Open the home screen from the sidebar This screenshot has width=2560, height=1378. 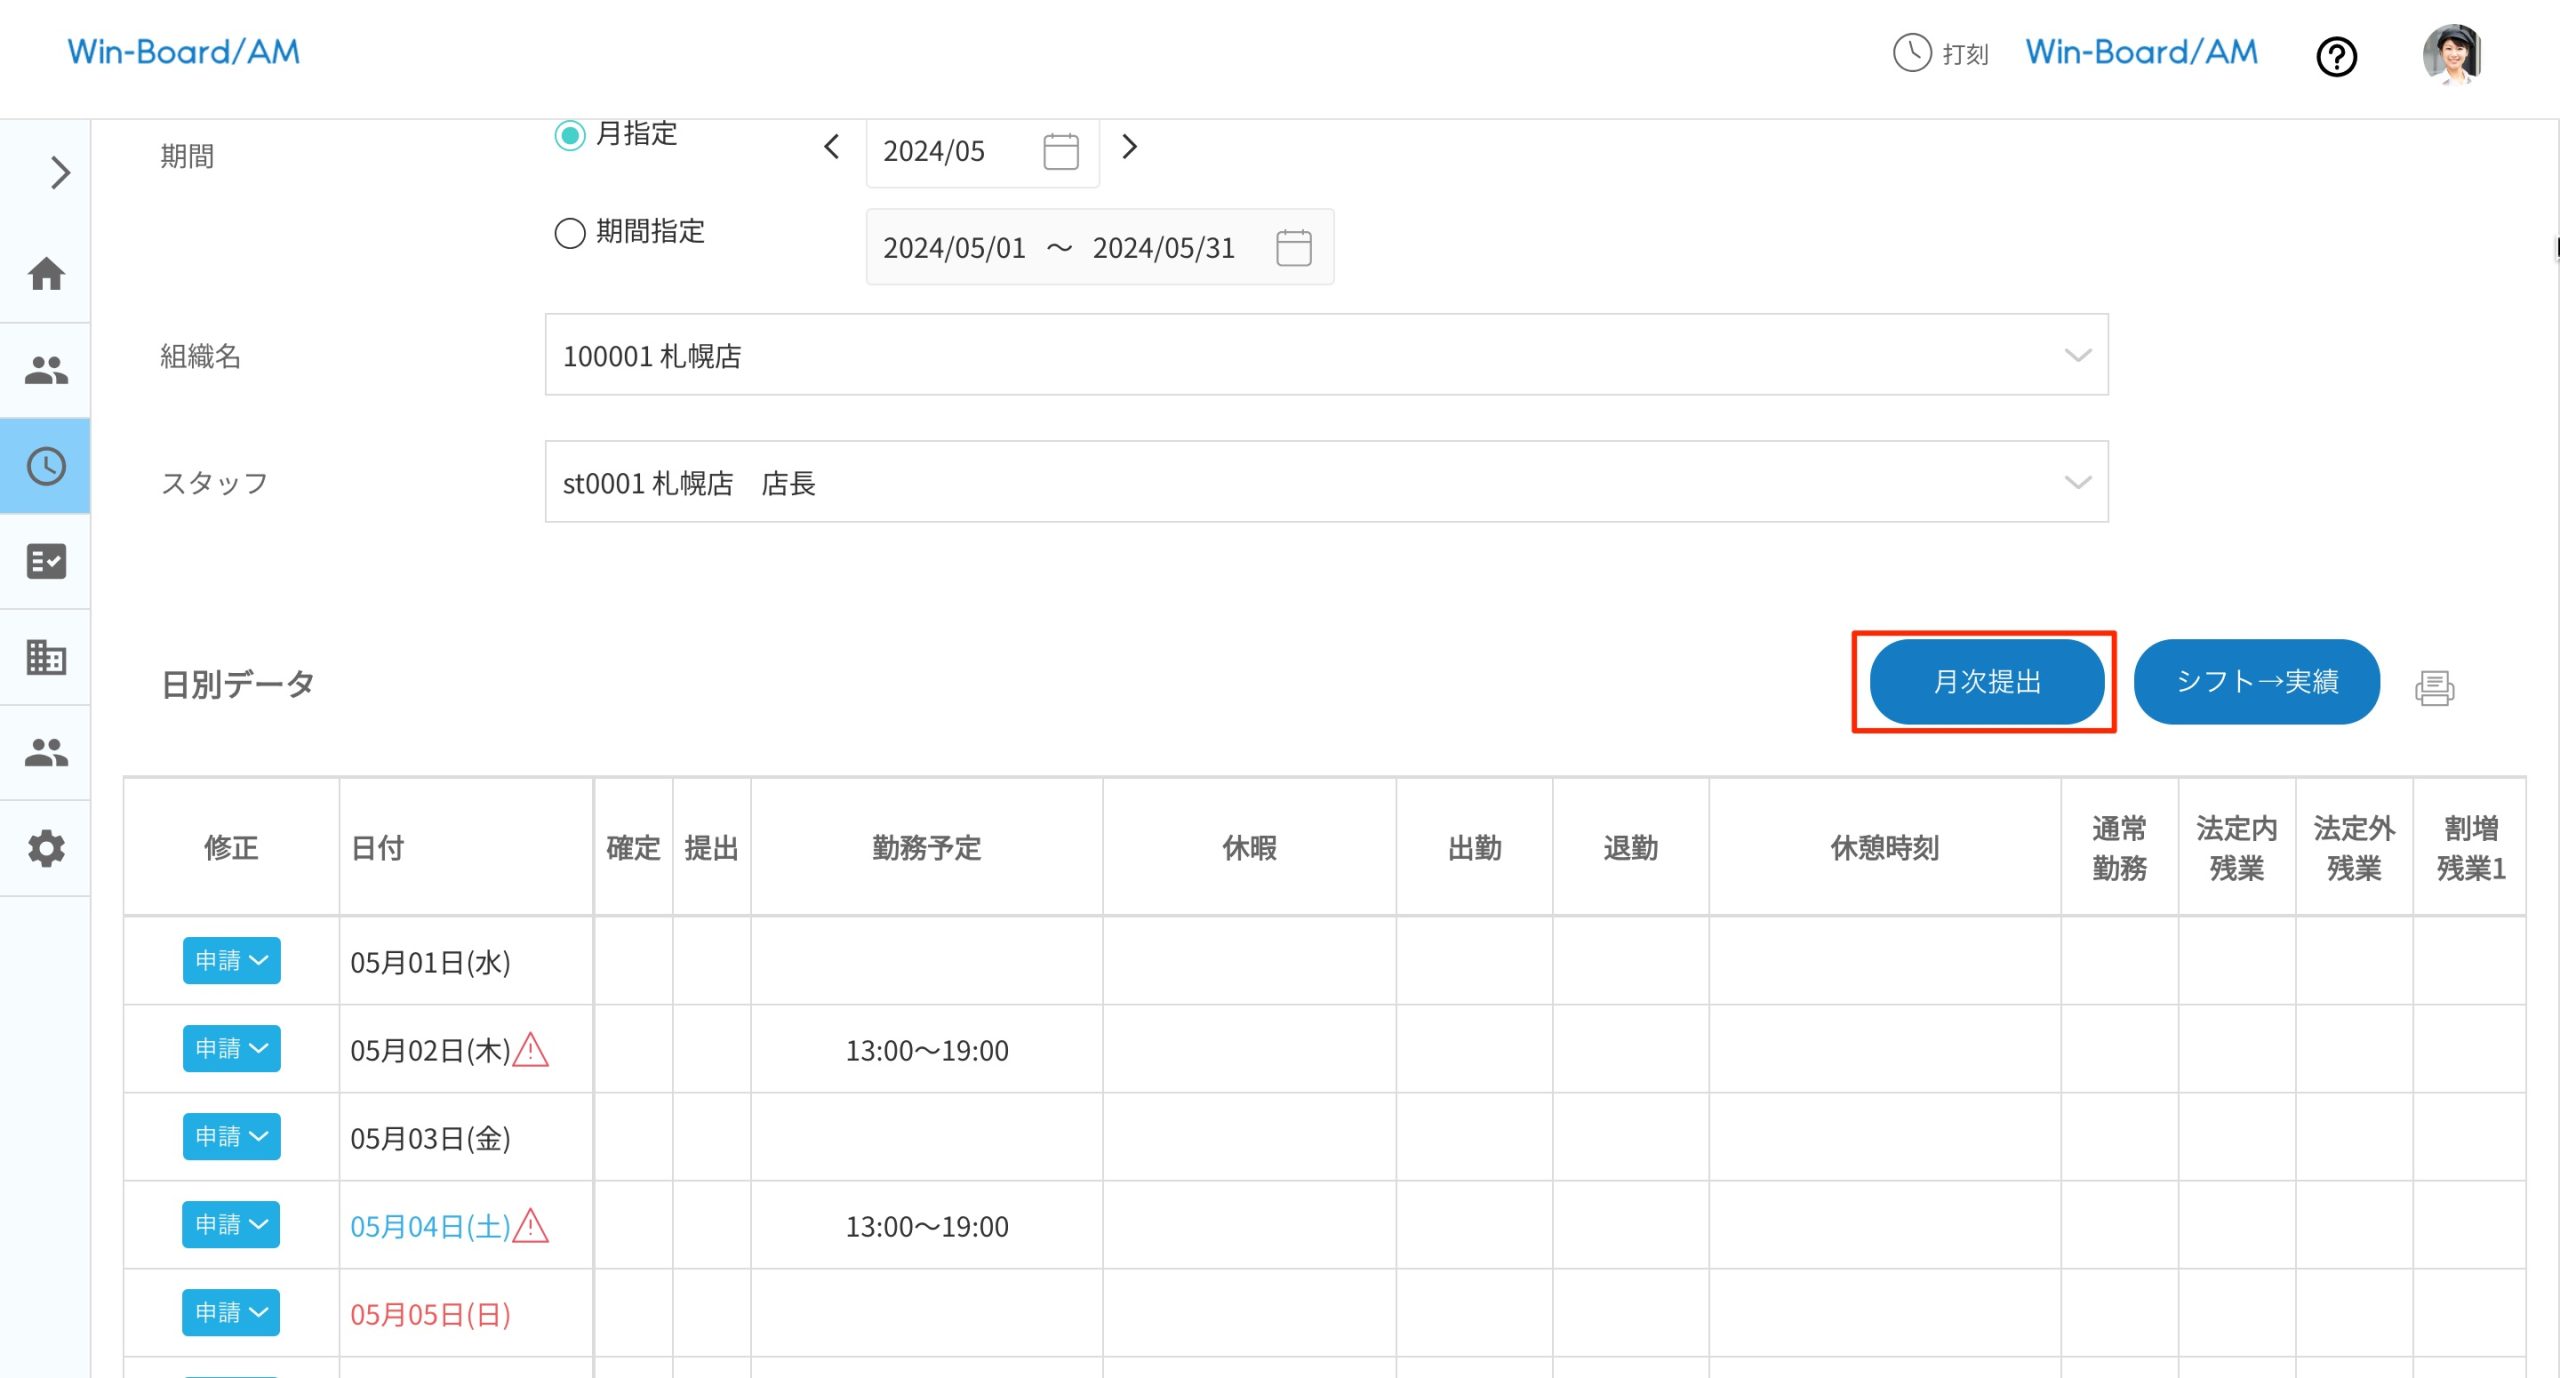tap(45, 275)
